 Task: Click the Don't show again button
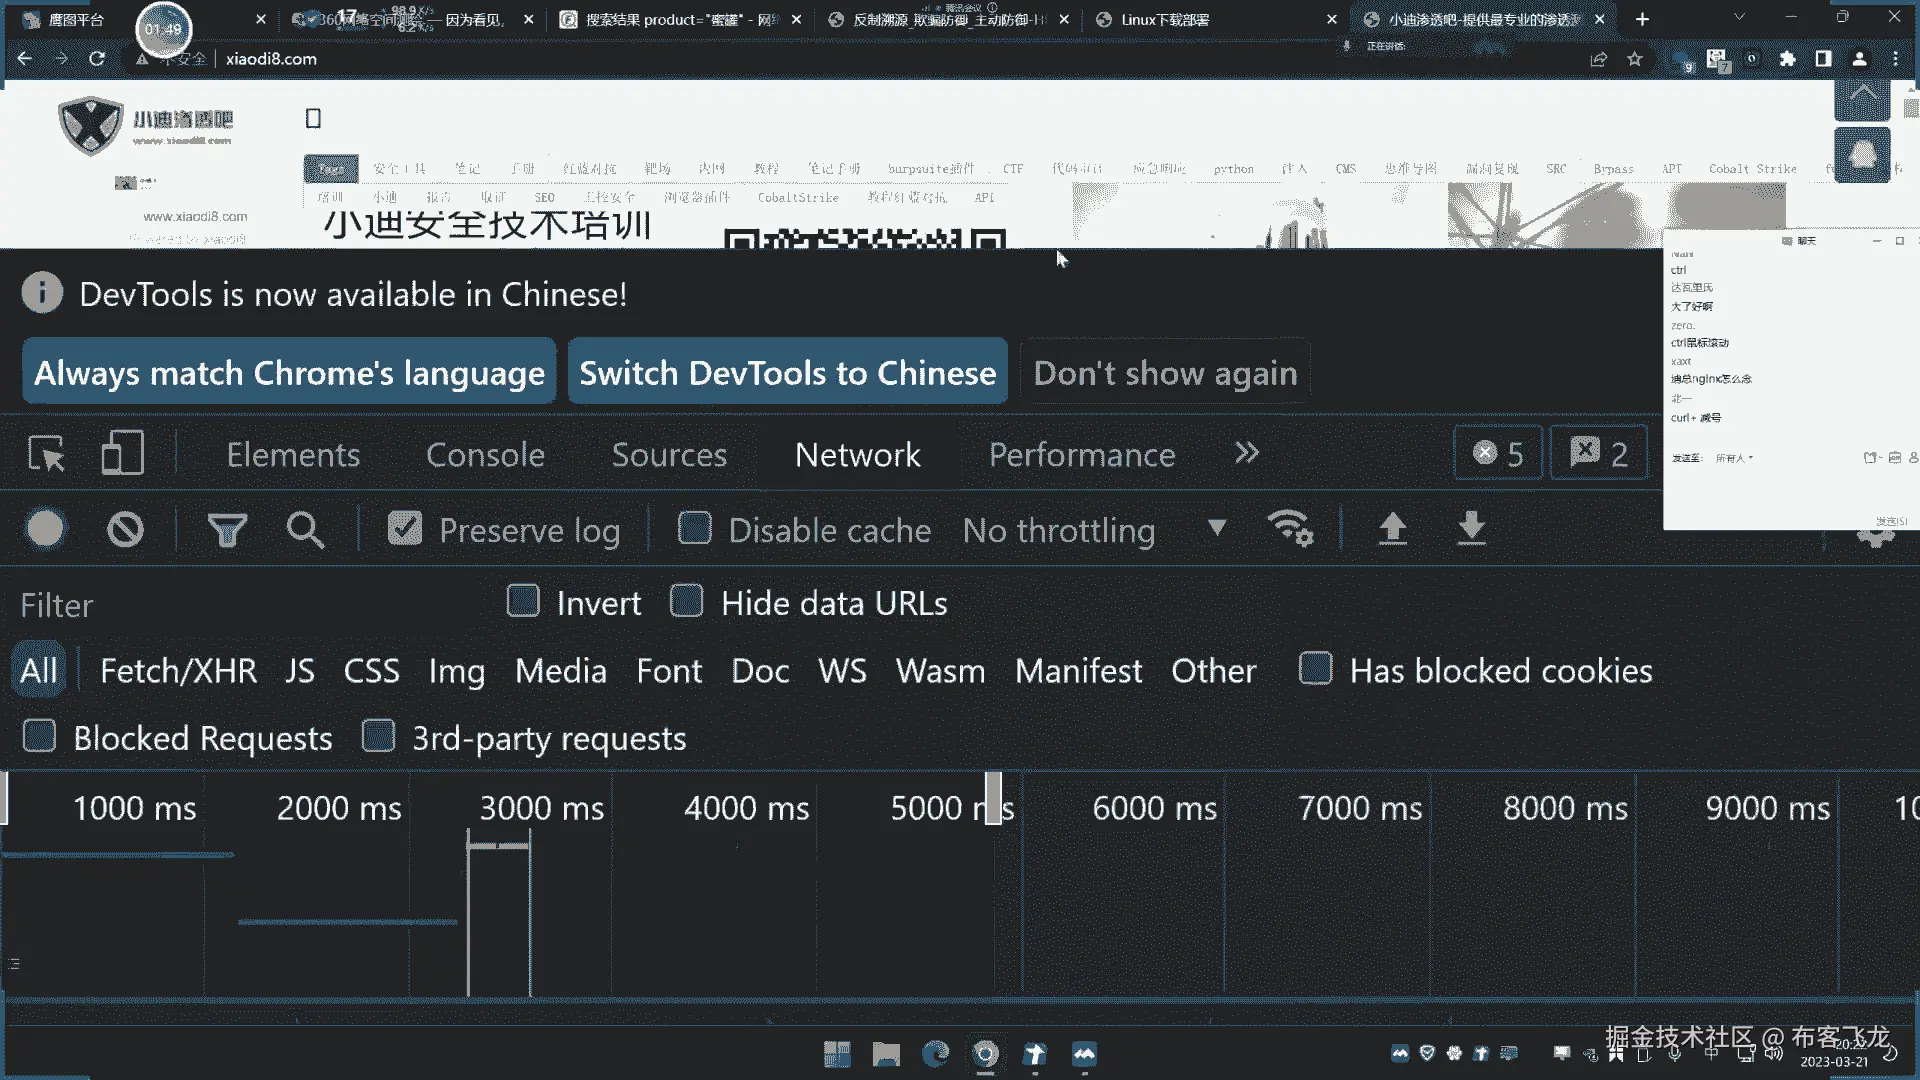click(x=1165, y=373)
